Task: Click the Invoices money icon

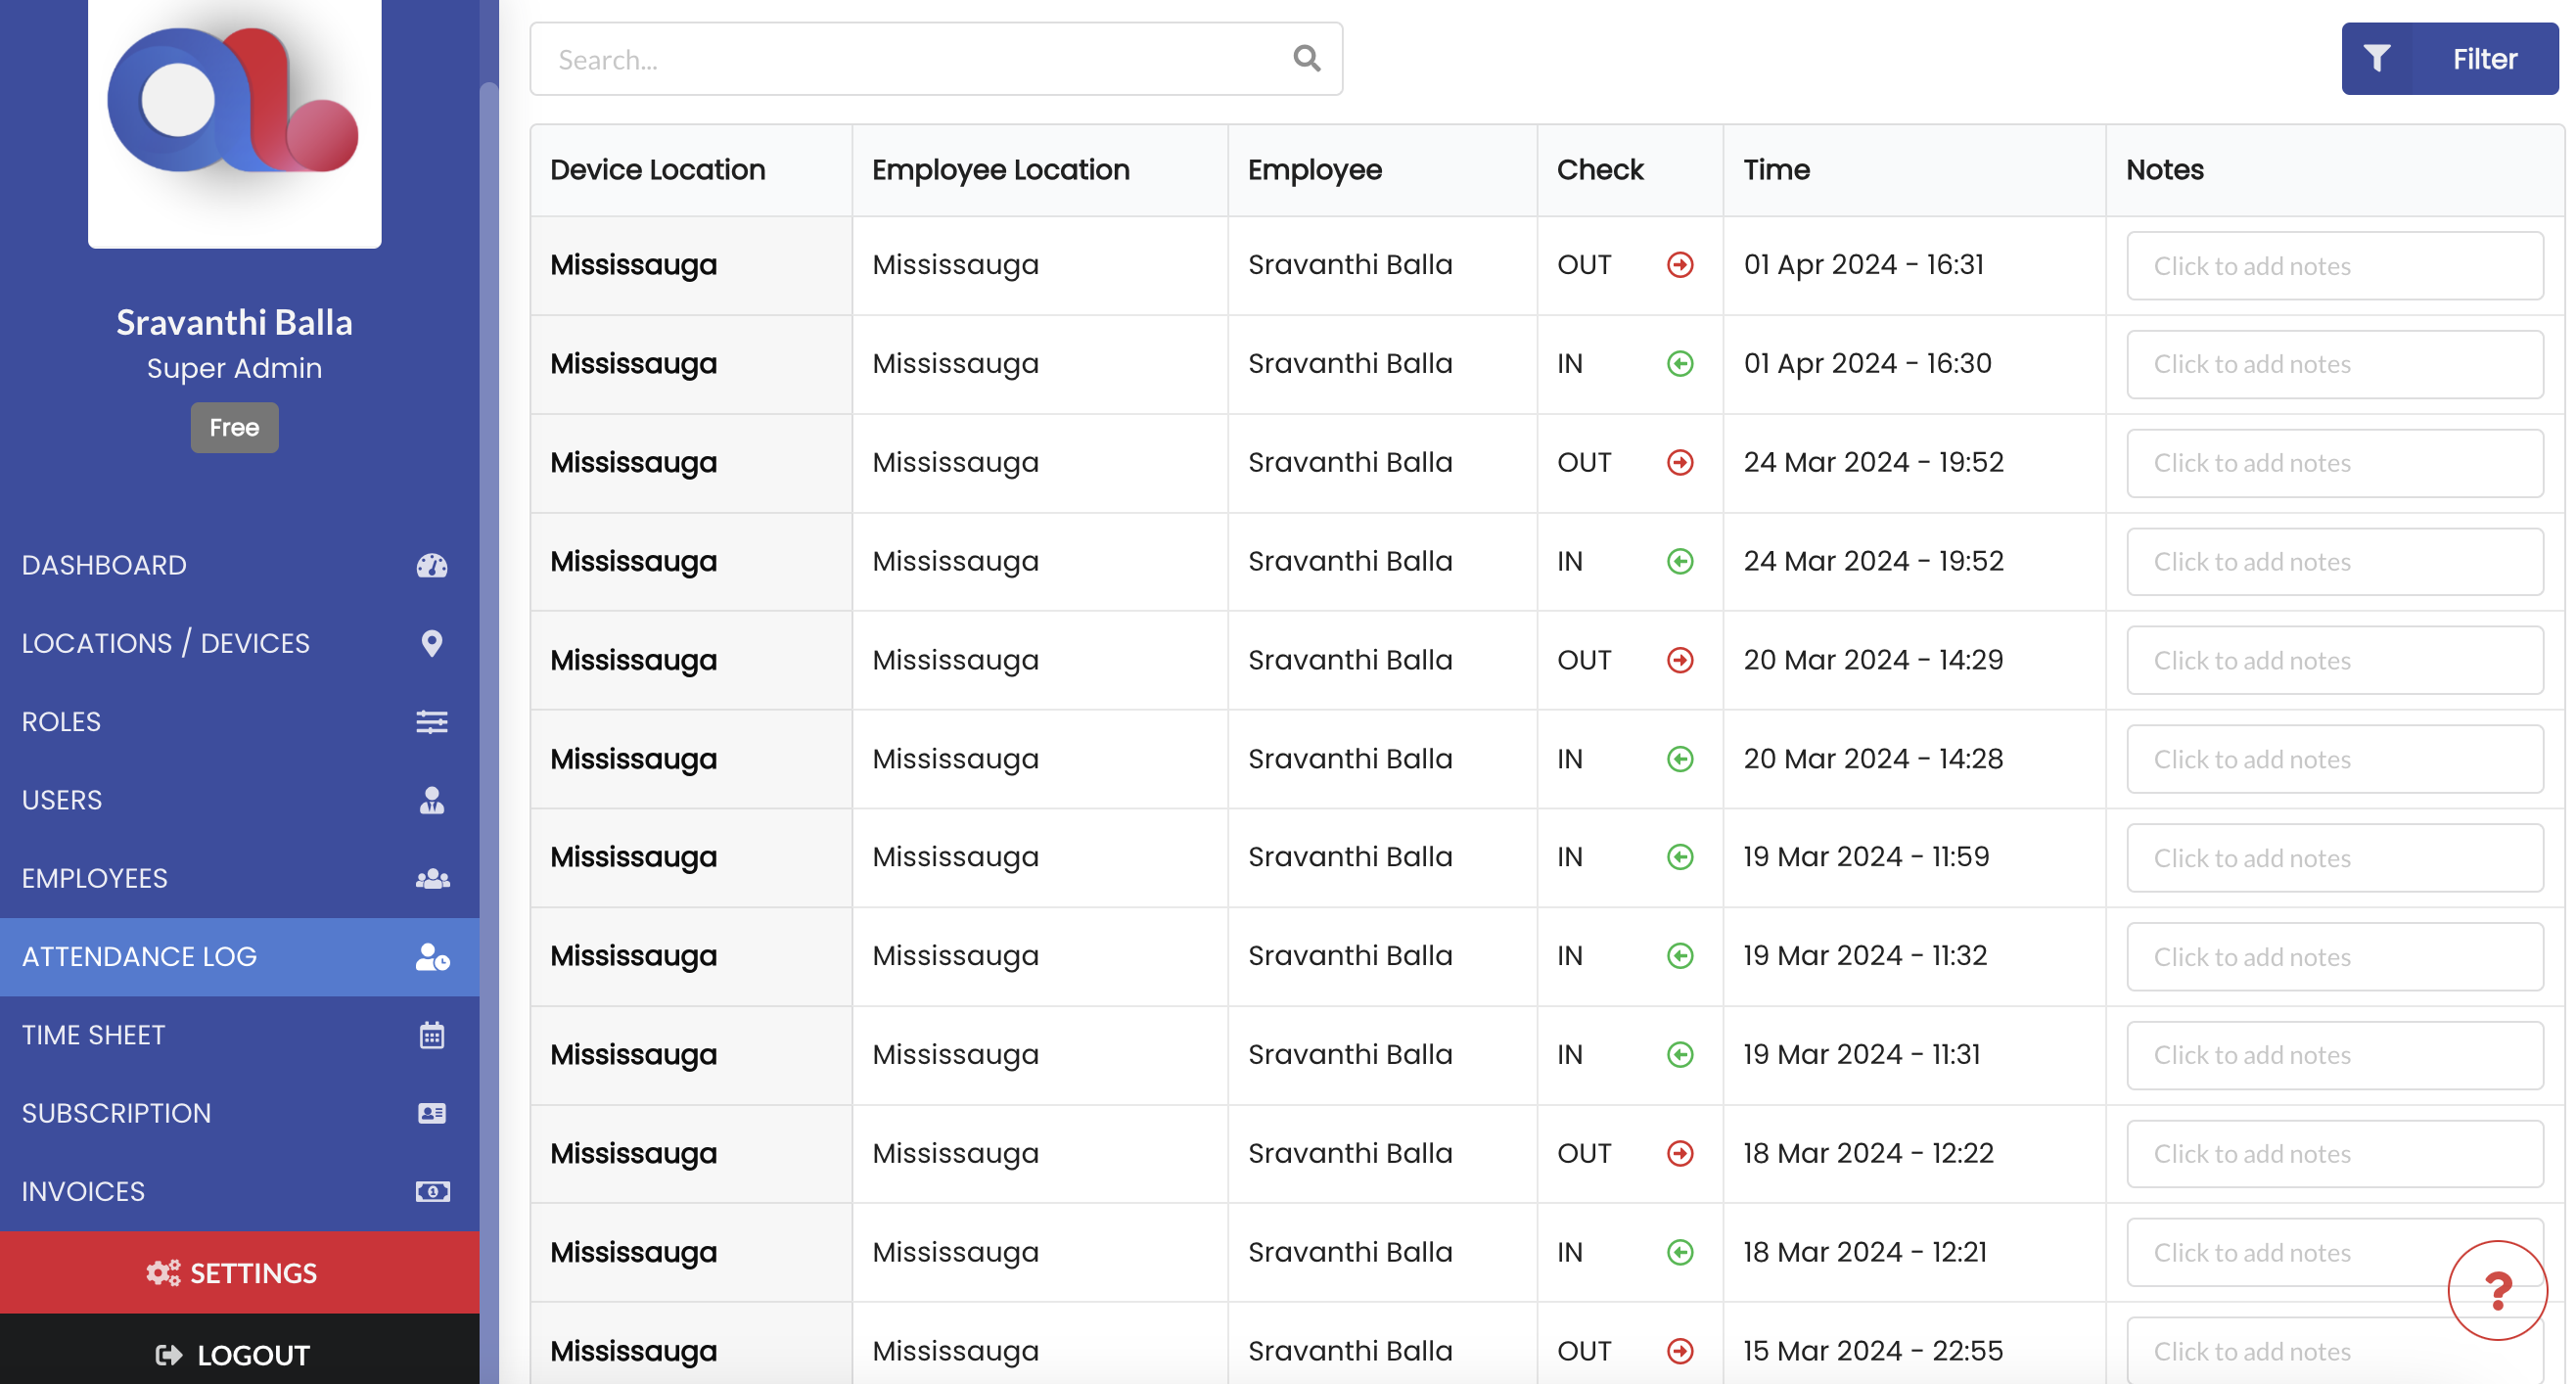Action: coord(432,1191)
